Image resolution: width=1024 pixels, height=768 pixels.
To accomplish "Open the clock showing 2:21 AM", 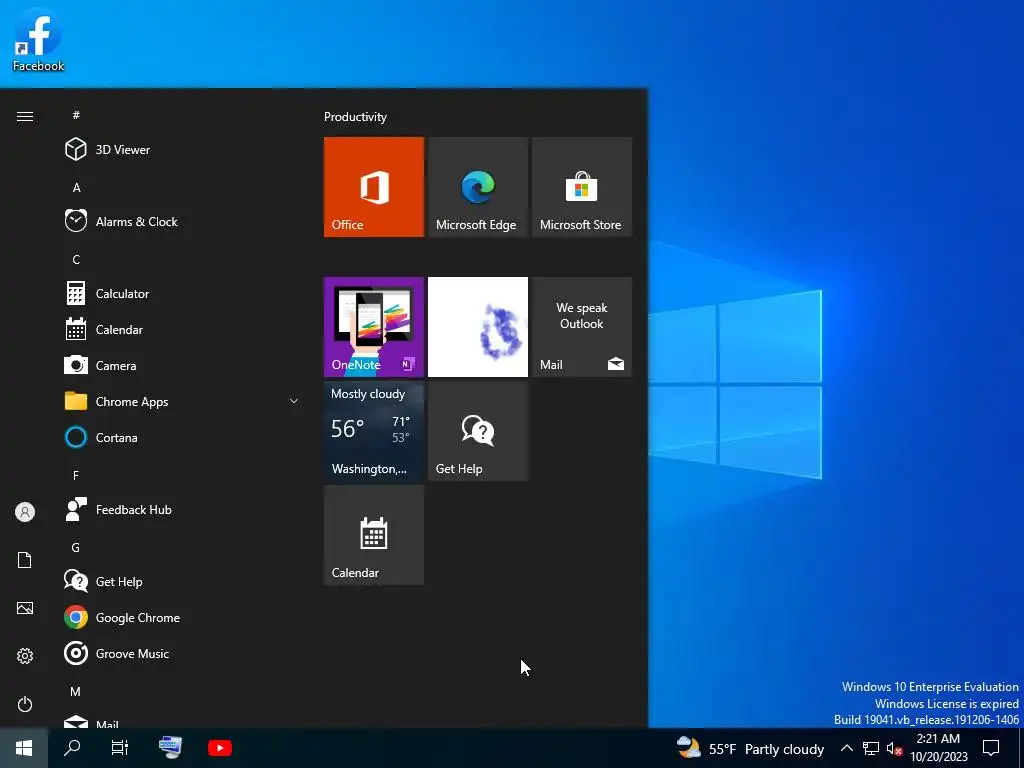I will [x=939, y=748].
